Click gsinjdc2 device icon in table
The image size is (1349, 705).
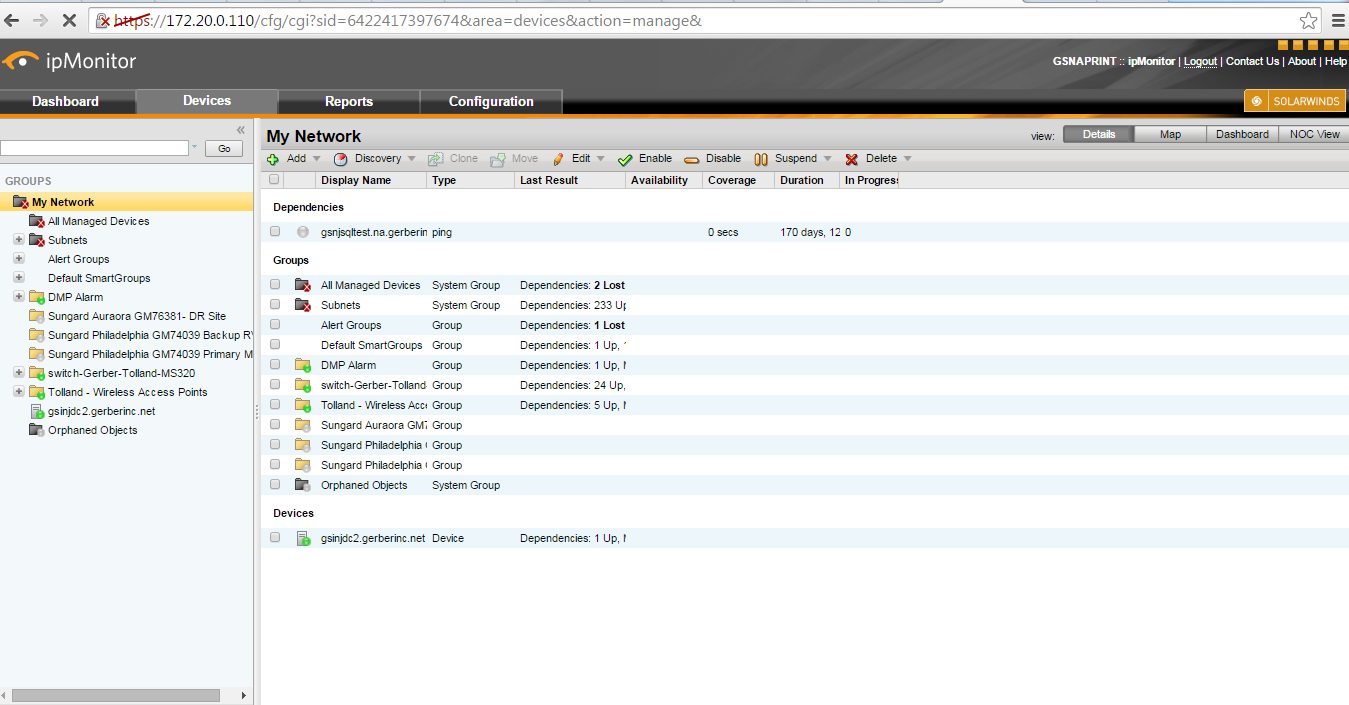(x=303, y=538)
